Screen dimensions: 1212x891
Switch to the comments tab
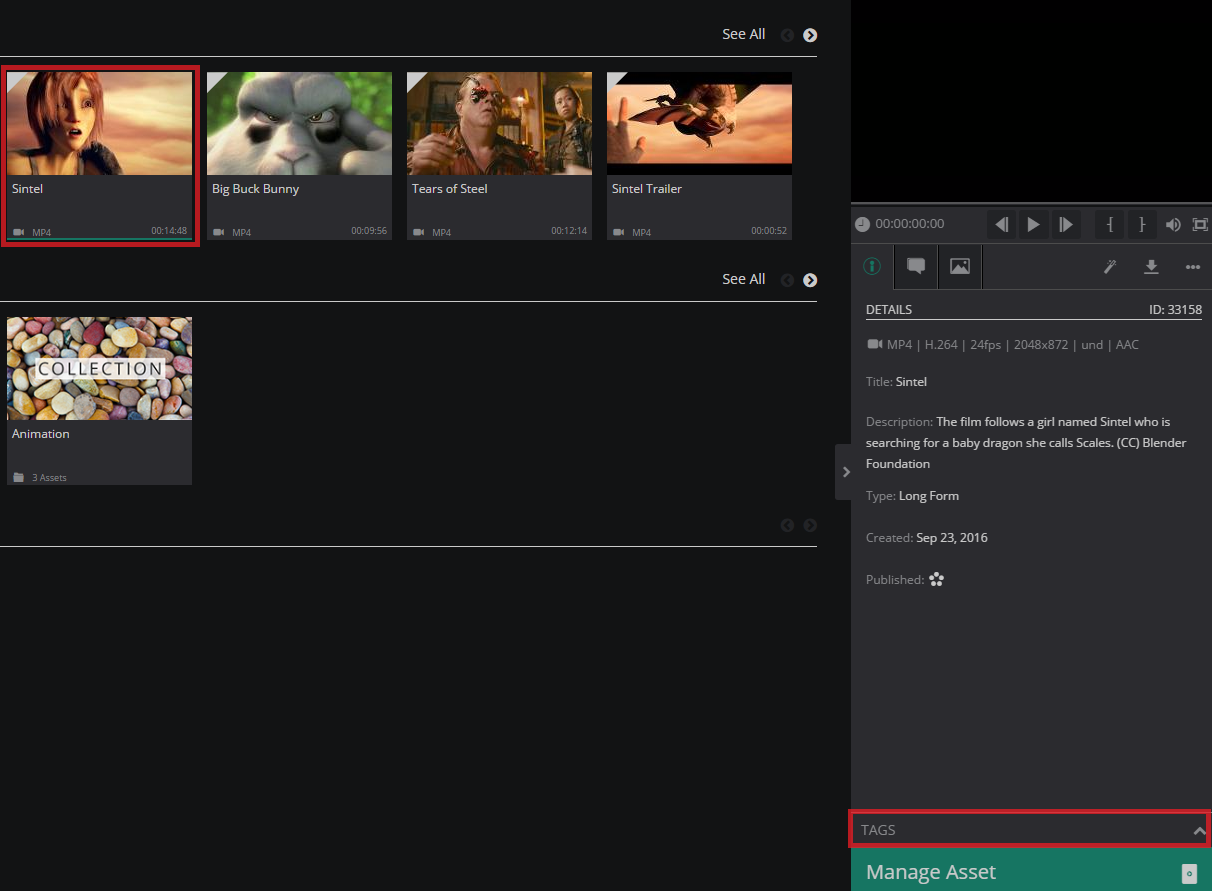point(916,267)
